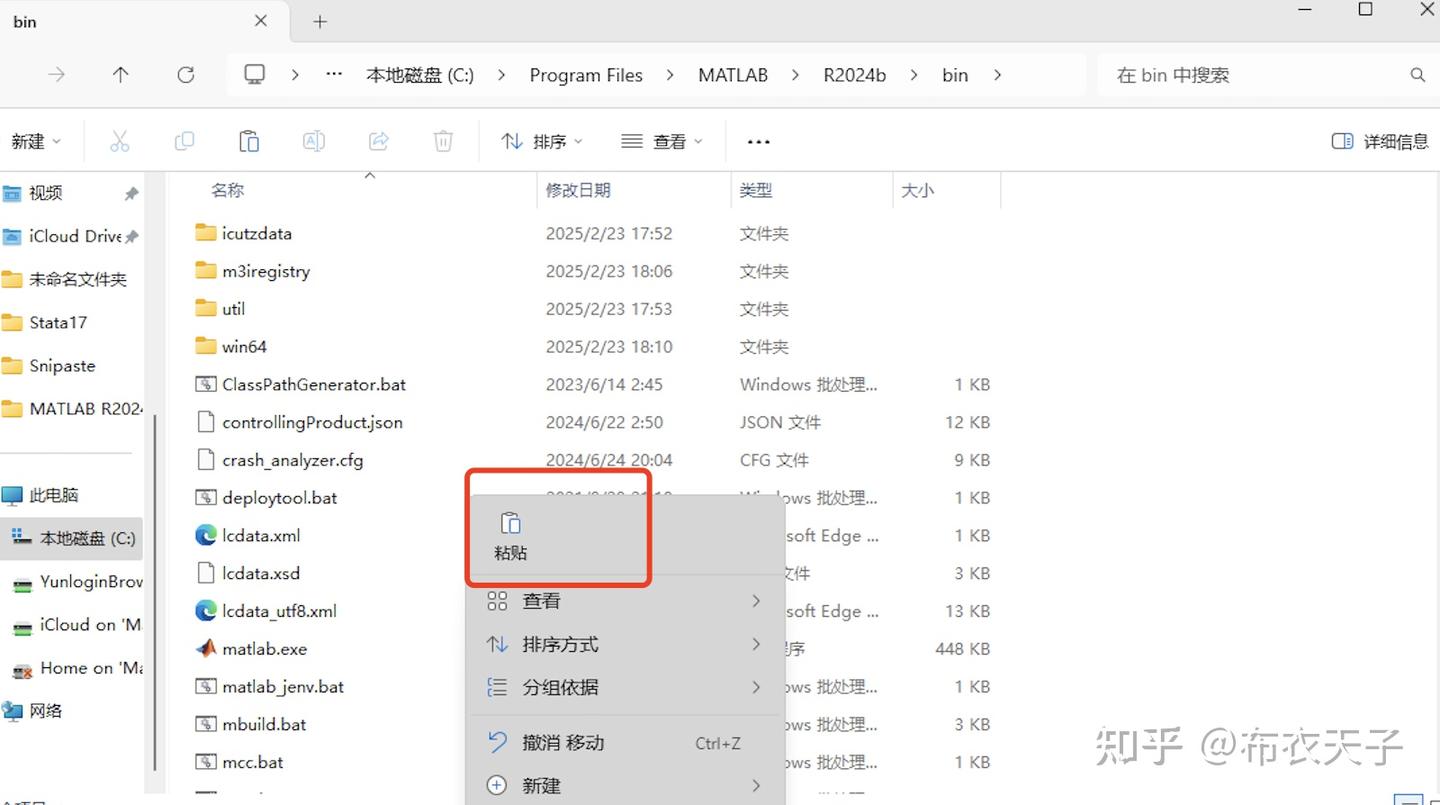Screen dimensions: 1440x805
Task: Click the Delete toolbar icon
Action: (443, 141)
